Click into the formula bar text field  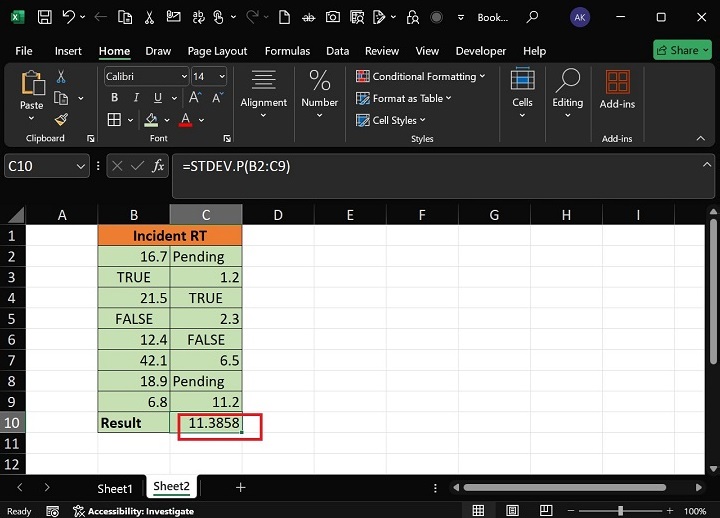pyautogui.click(x=443, y=176)
